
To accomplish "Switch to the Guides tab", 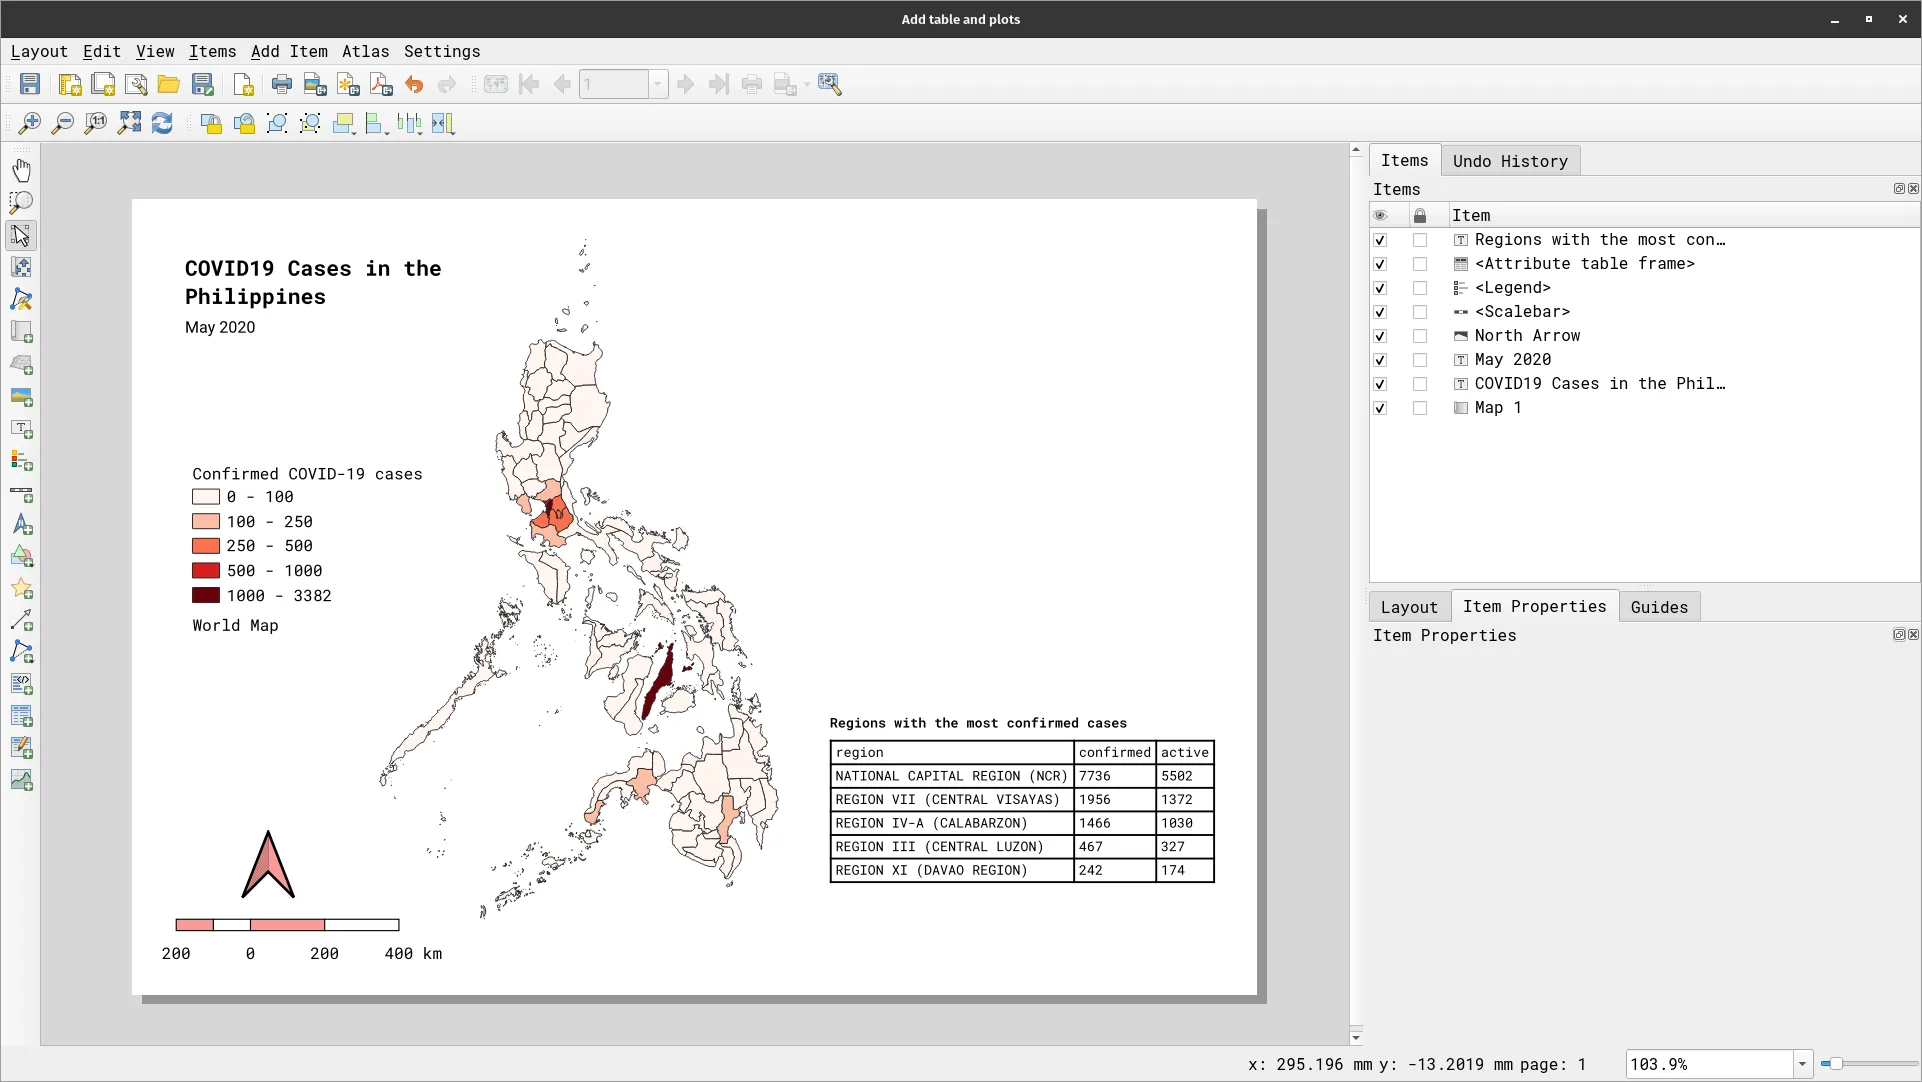I will point(1658,607).
